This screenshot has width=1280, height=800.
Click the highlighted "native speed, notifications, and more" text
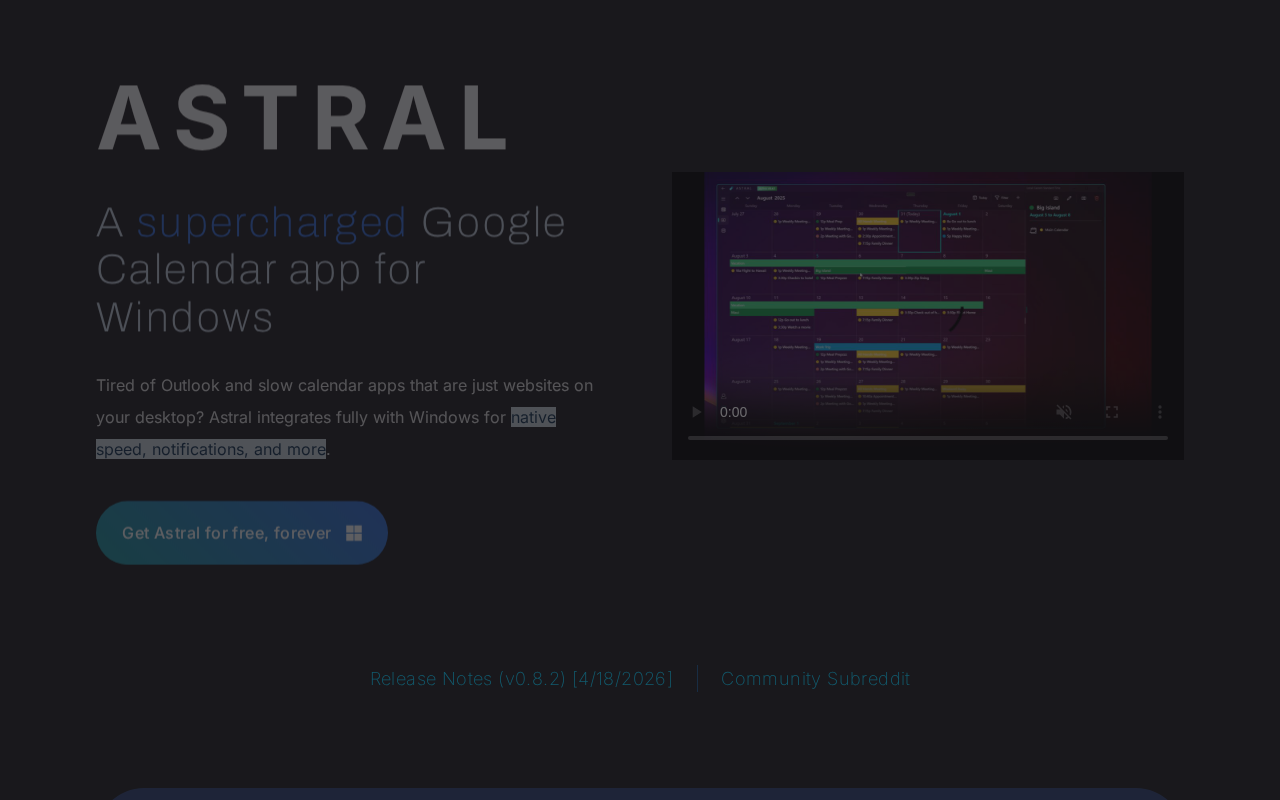(326, 433)
